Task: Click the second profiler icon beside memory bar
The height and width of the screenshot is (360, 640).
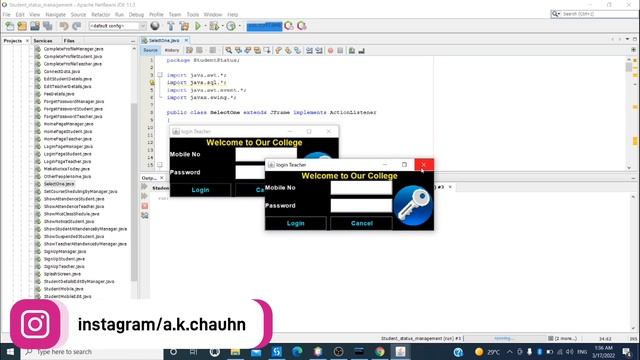Action: pyautogui.click(x=302, y=26)
